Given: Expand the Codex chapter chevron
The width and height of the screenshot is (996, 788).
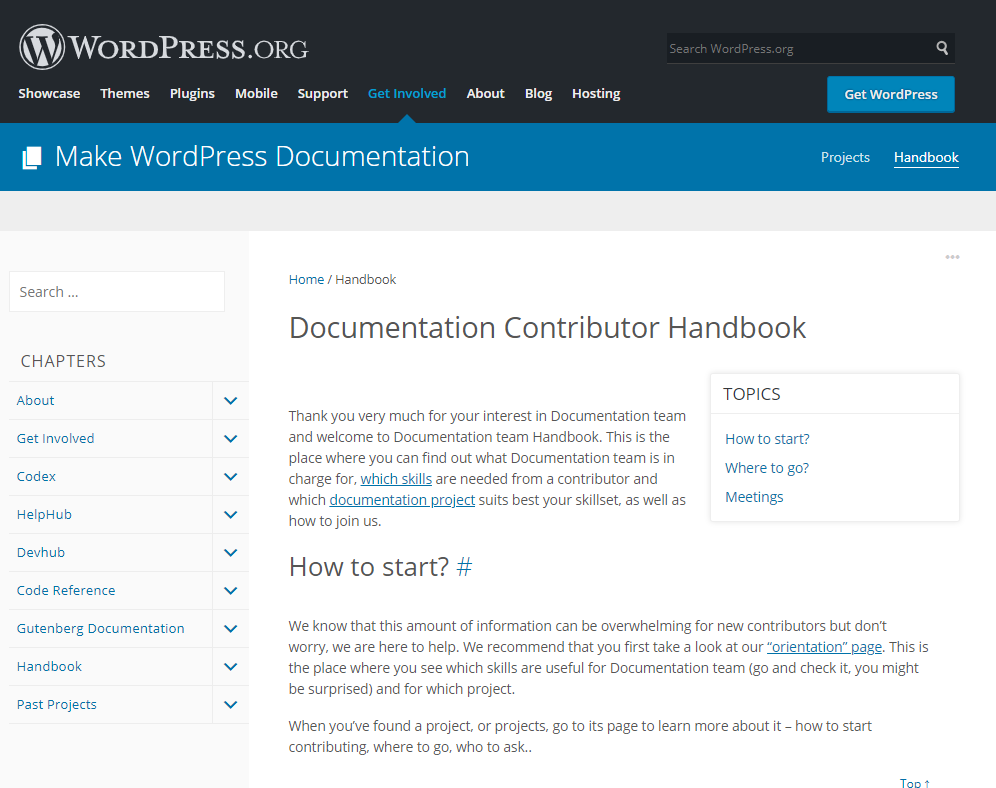Looking at the screenshot, I should (x=231, y=477).
